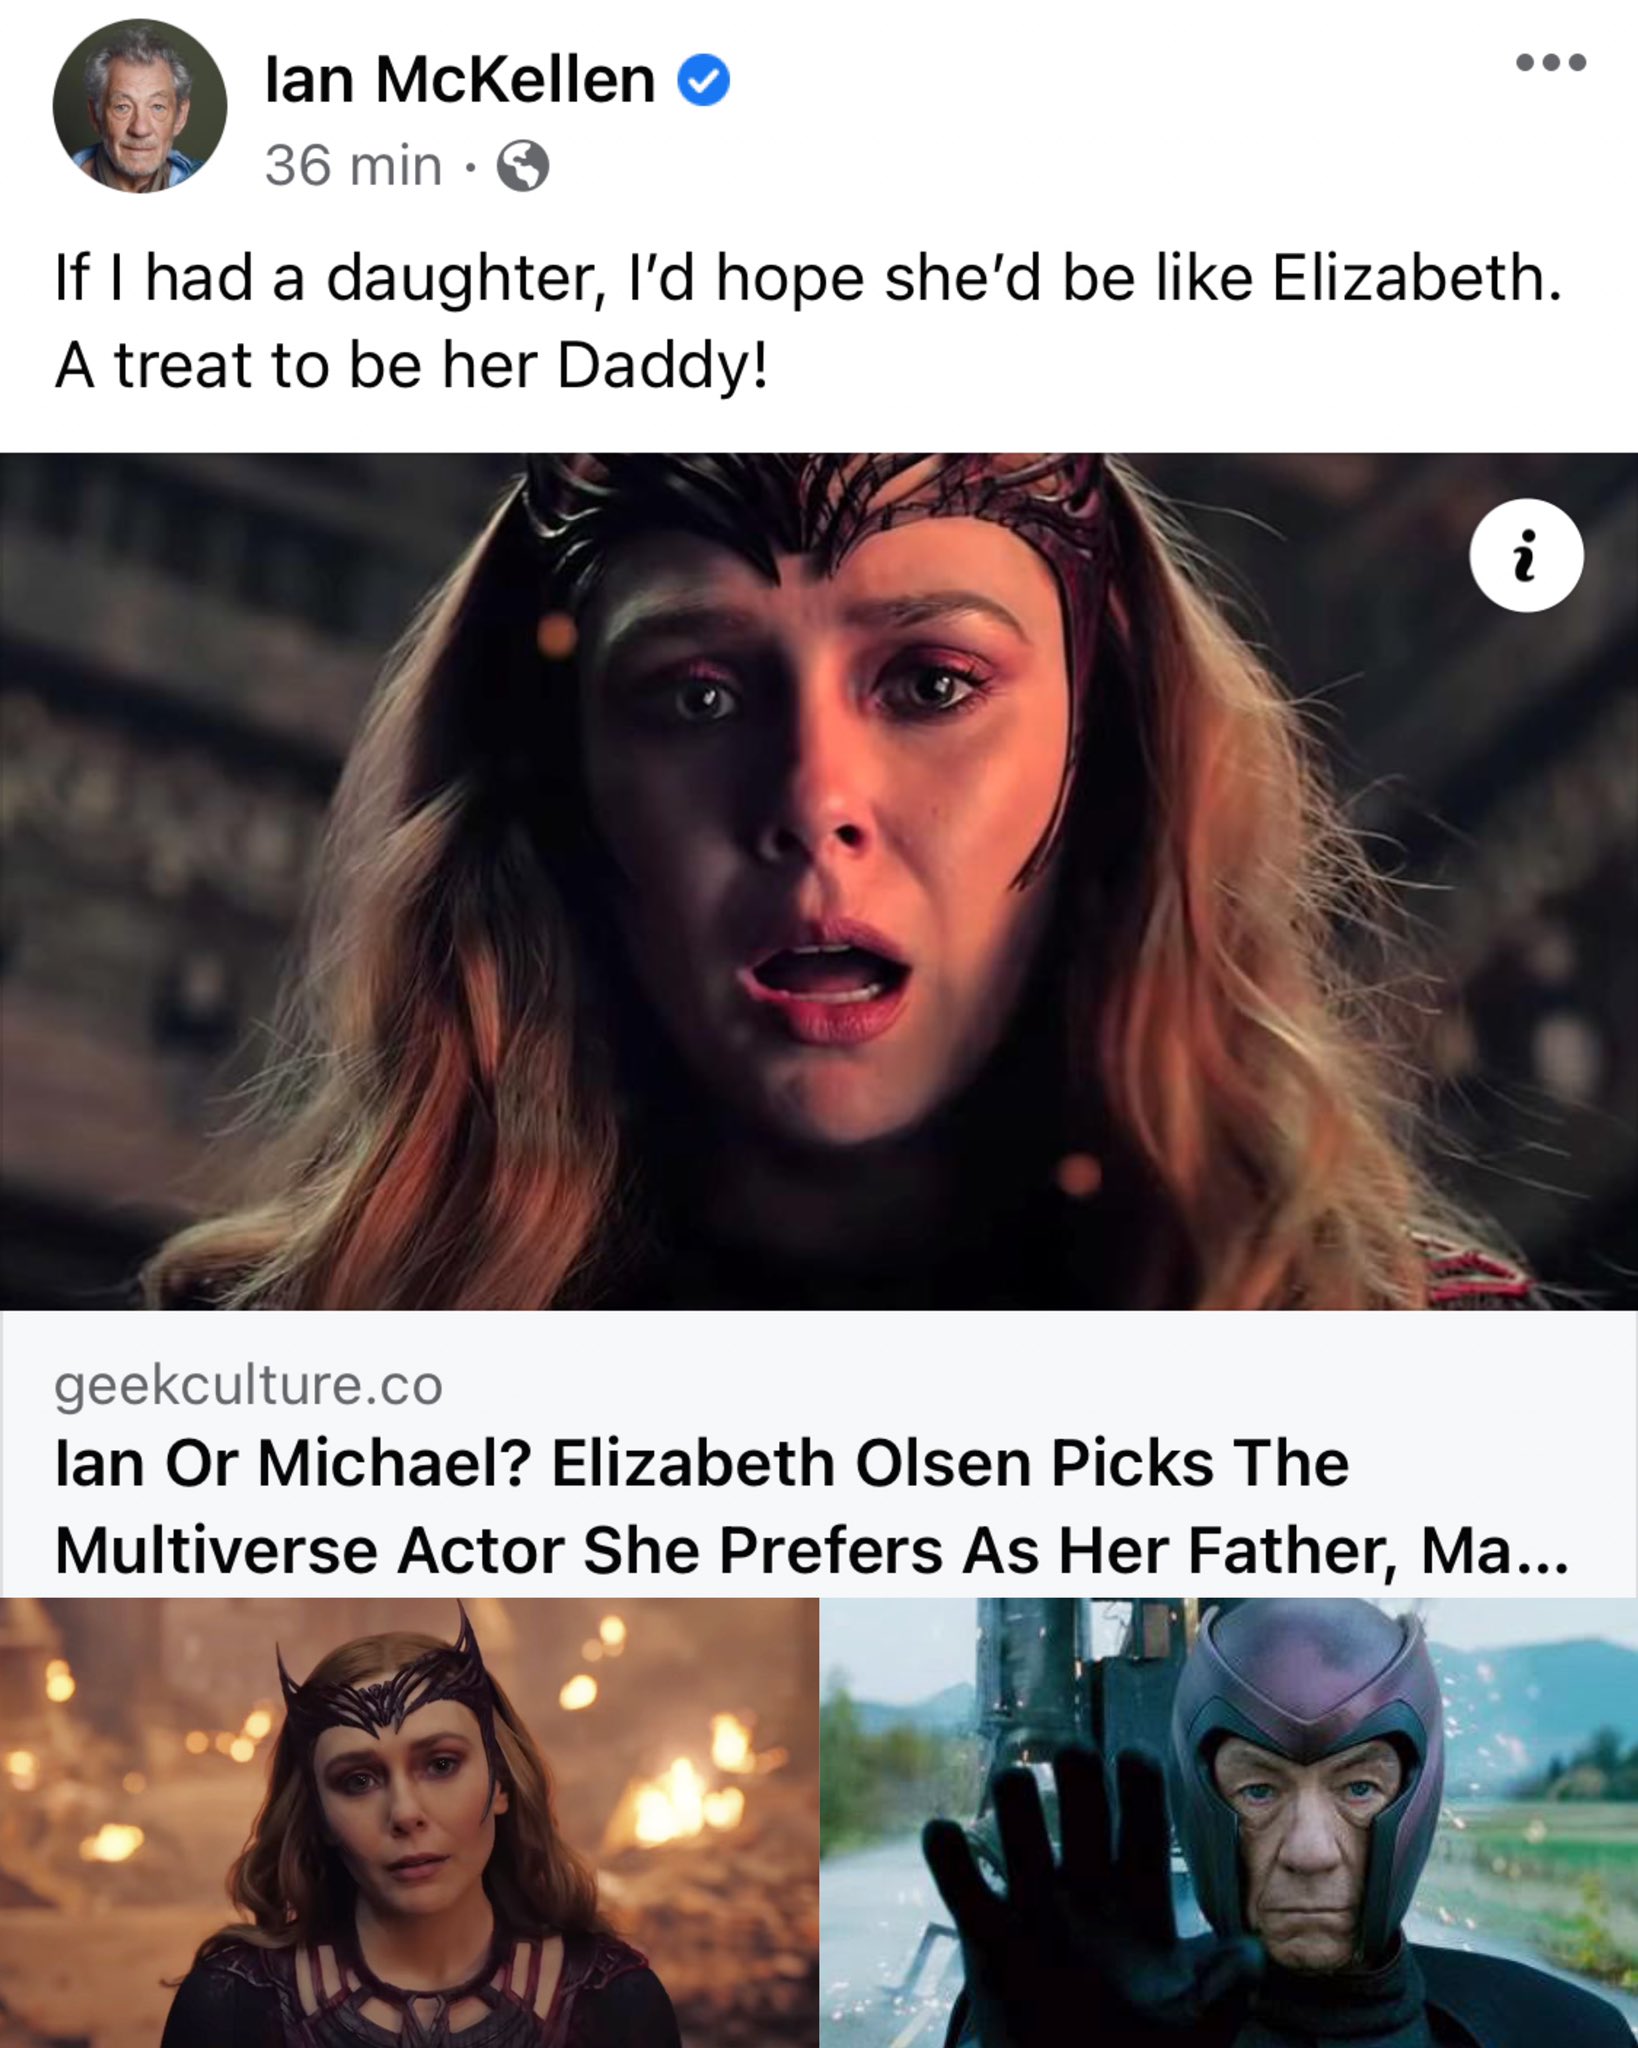Screen dimensions: 1638x2048
Task: Click the globe public audience icon
Action: coord(524,166)
